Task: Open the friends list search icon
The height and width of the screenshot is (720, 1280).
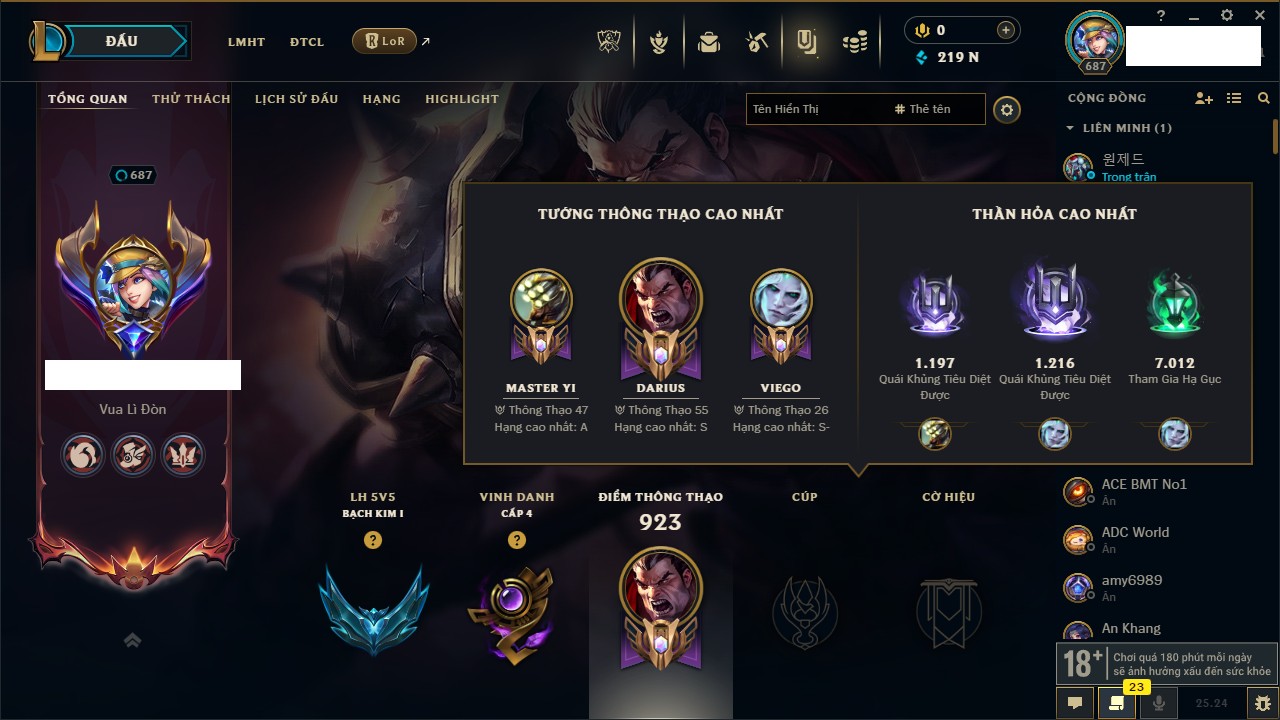Action: click(1264, 98)
